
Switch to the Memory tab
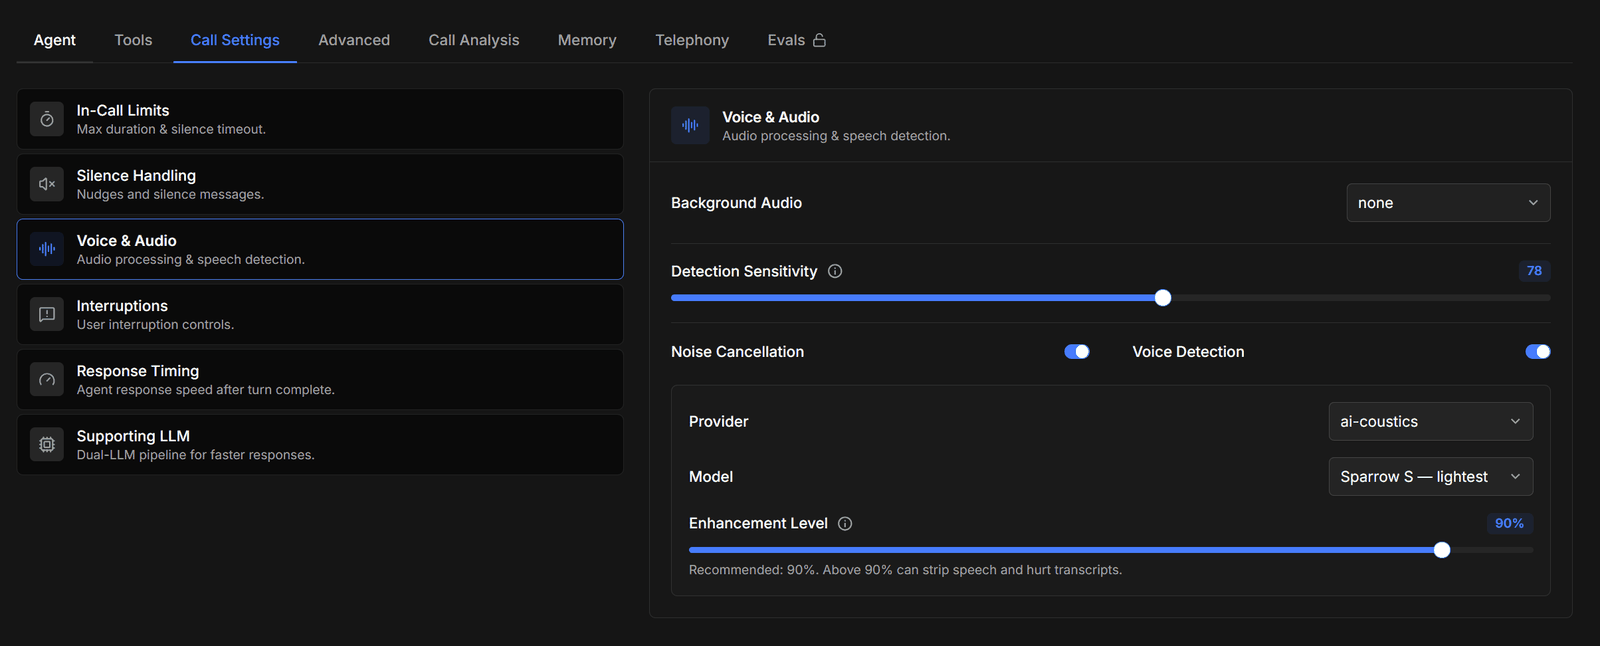(x=587, y=40)
